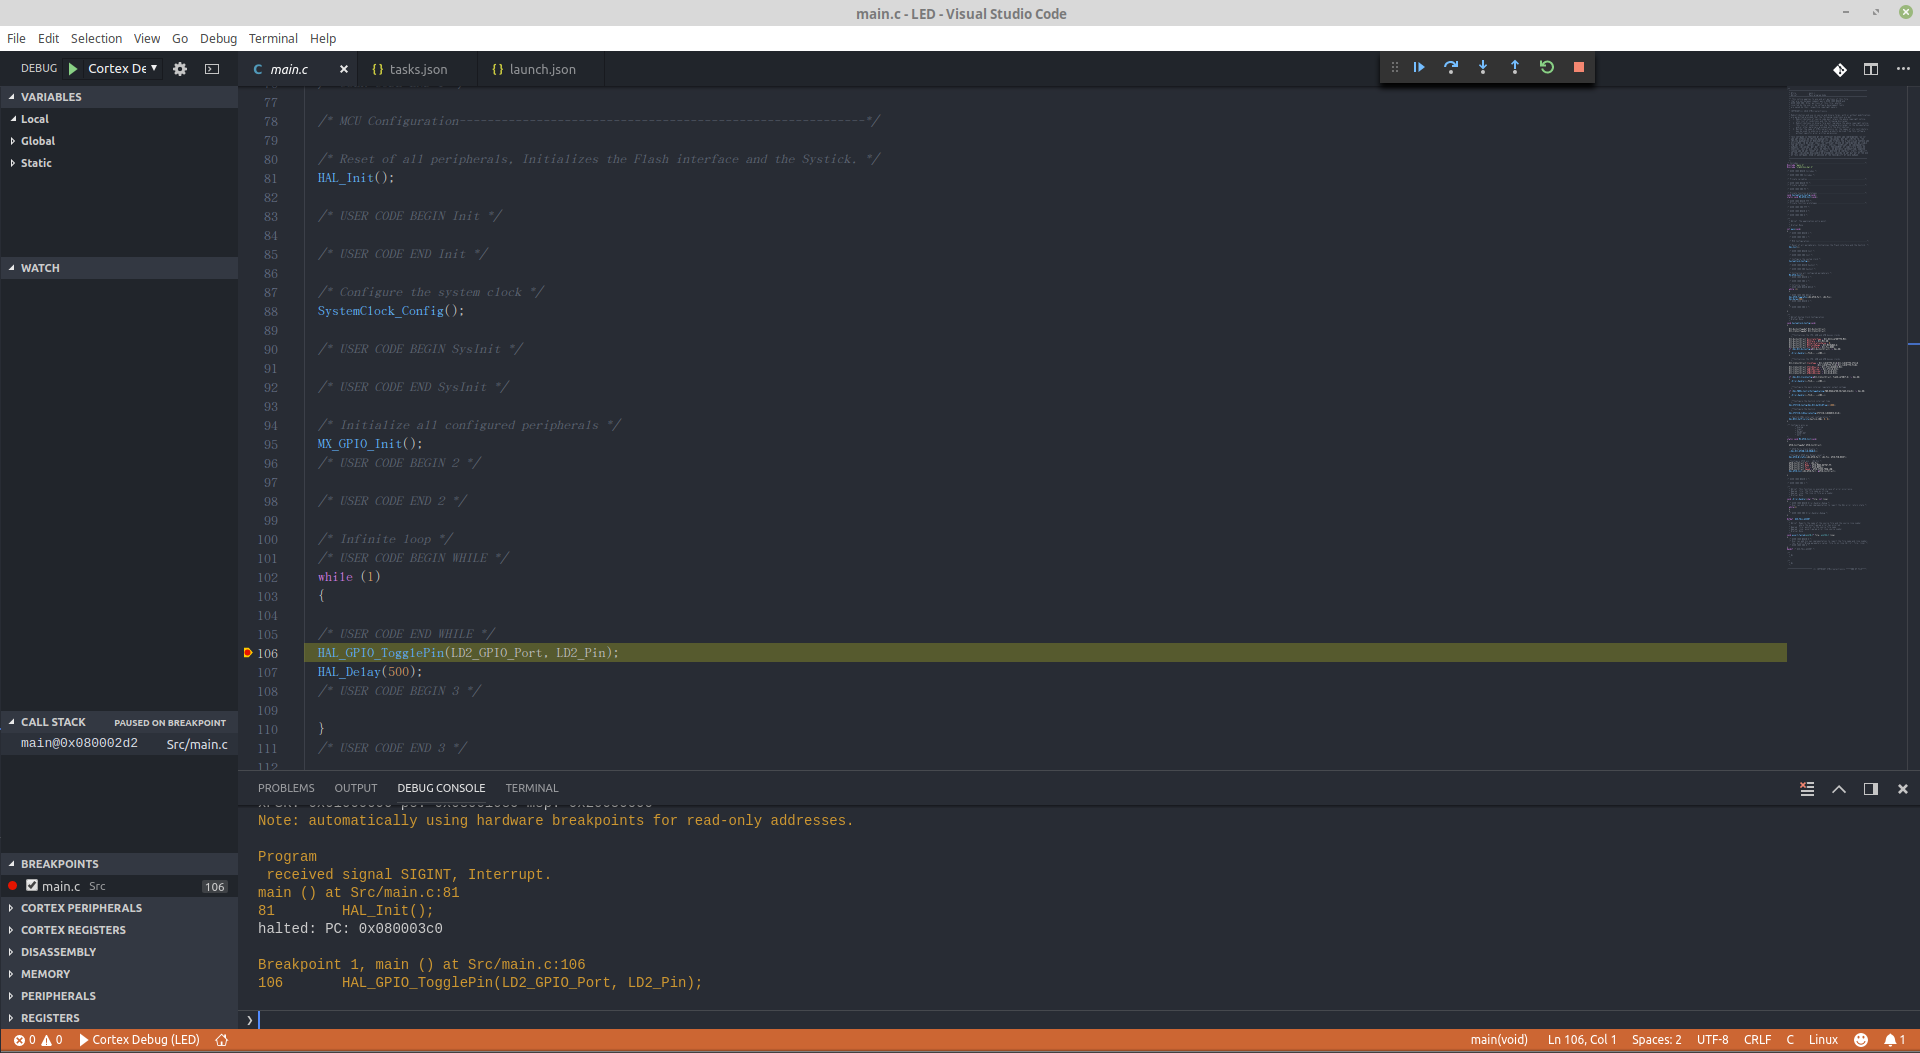Open launch.json via the gear icon
The width and height of the screenshot is (1920, 1053).
pyautogui.click(x=180, y=69)
